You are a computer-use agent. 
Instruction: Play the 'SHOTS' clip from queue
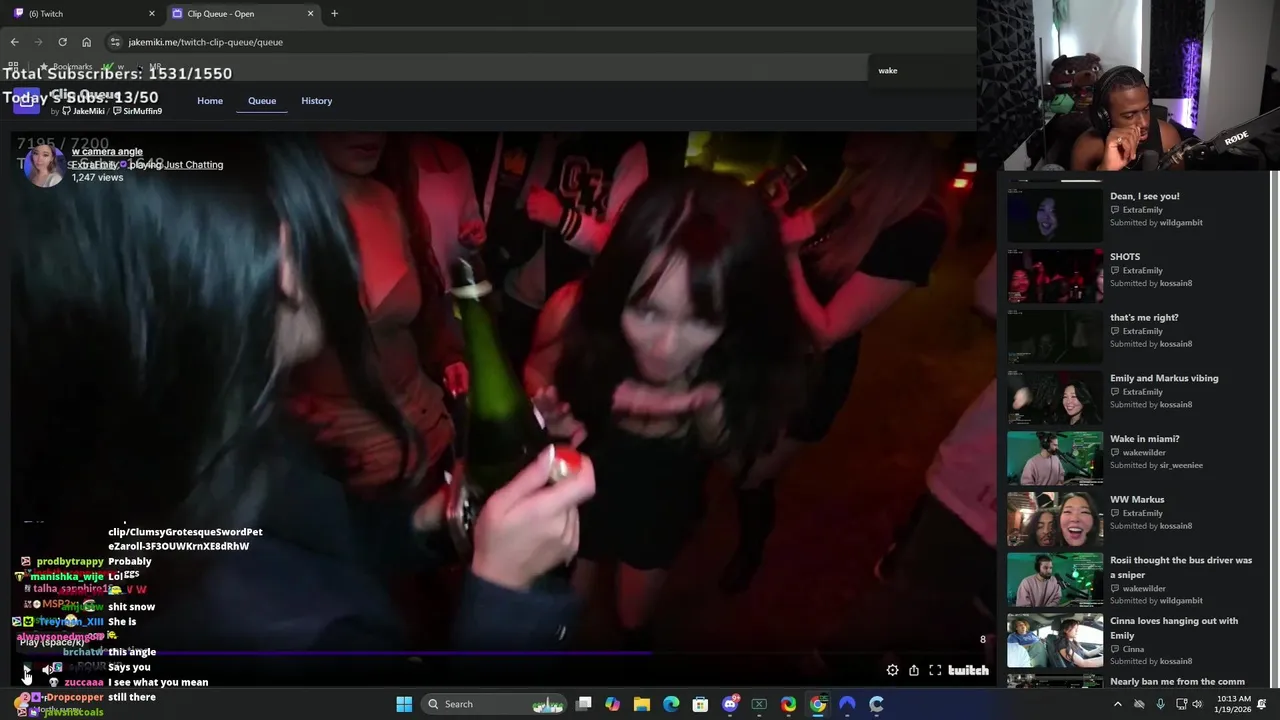[x=1055, y=276]
